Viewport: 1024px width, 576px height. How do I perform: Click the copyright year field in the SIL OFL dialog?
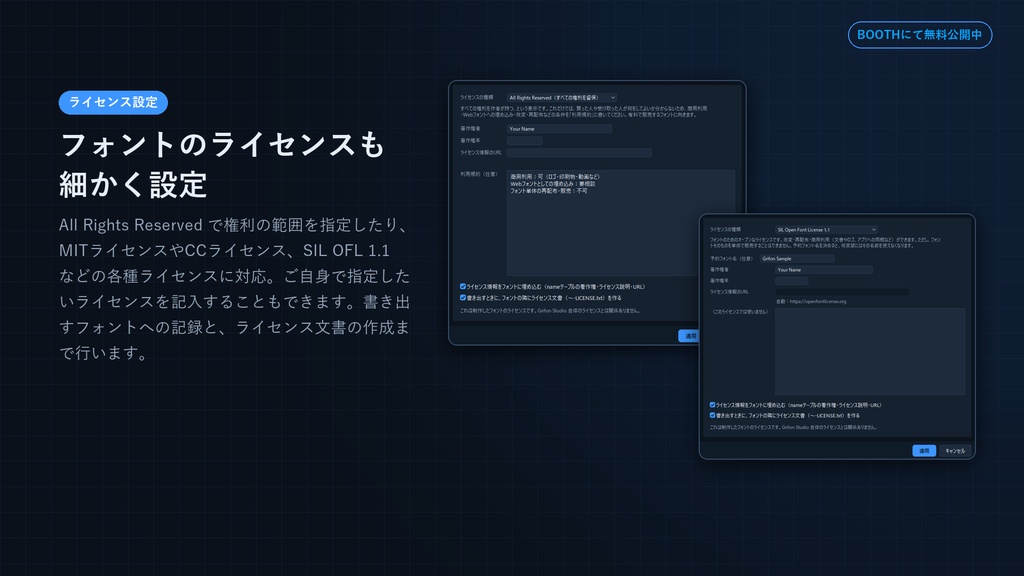point(792,281)
